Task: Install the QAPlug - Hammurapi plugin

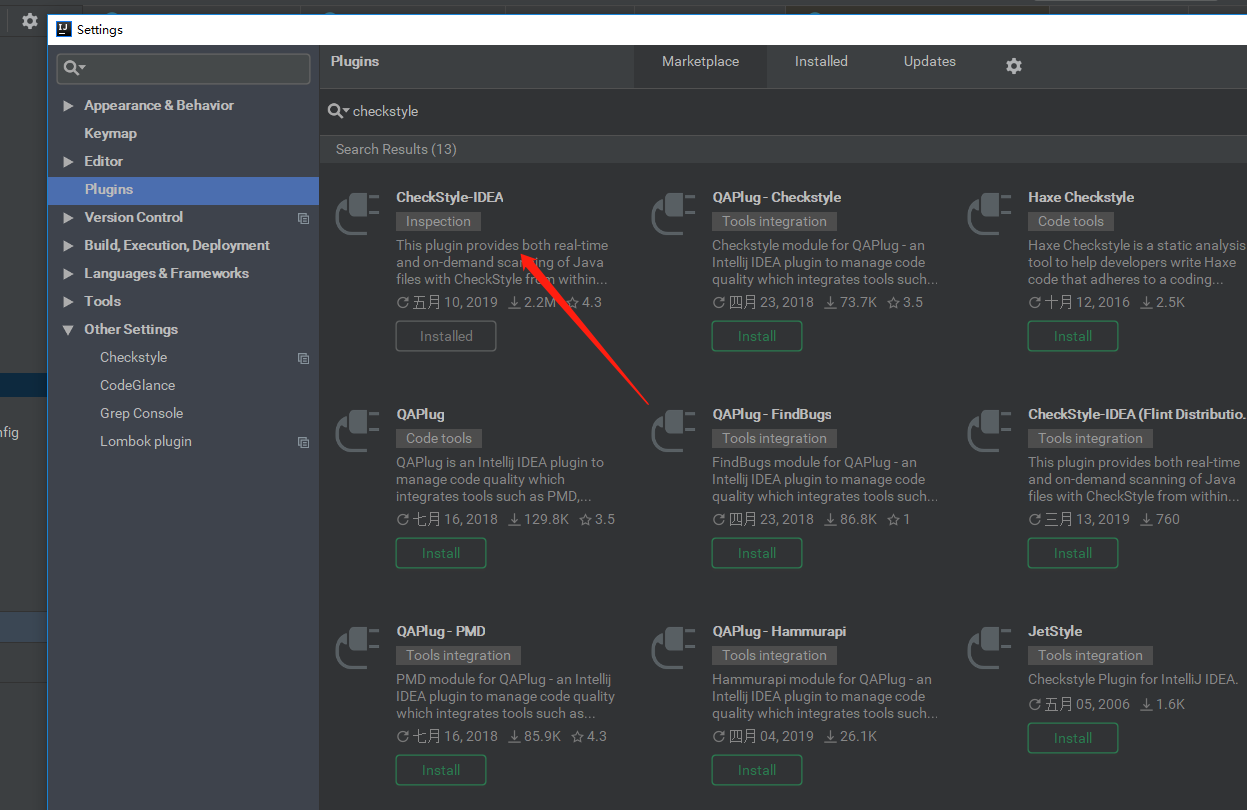Action: click(x=757, y=770)
